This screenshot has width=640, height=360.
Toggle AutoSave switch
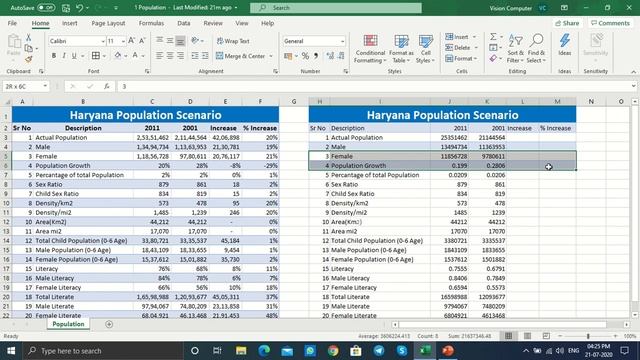click(x=46, y=8)
